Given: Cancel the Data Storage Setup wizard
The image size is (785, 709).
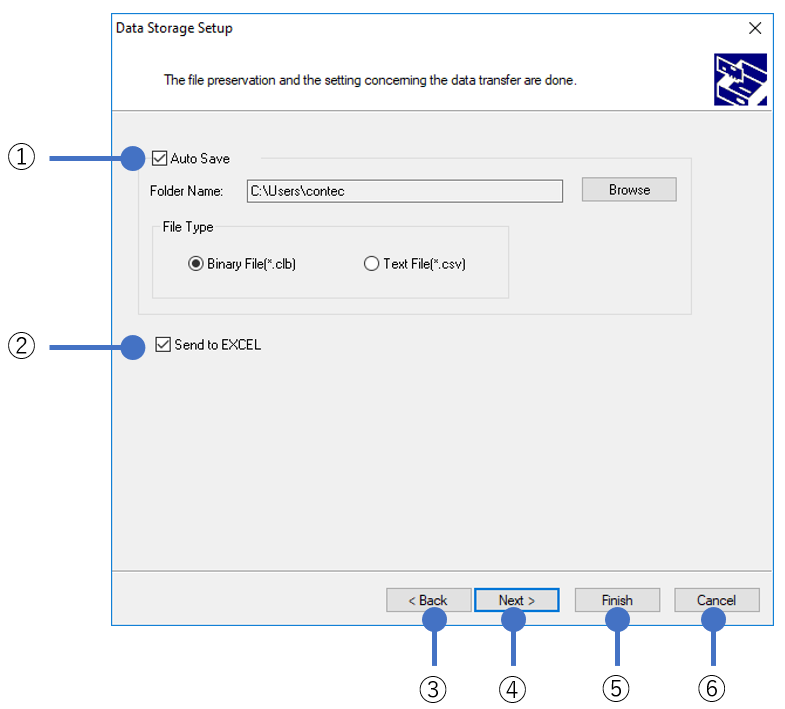Looking at the screenshot, I should [x=716, y=600].
